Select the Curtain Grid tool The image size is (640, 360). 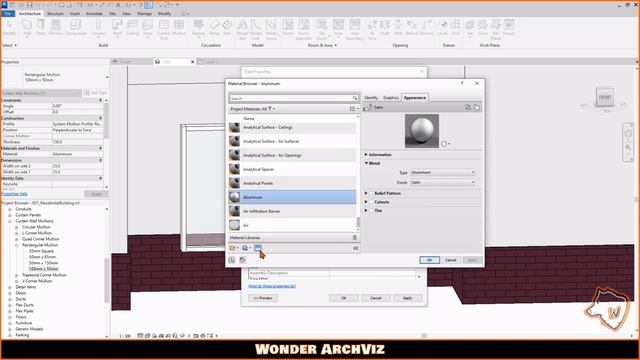(x=164, y=29)
